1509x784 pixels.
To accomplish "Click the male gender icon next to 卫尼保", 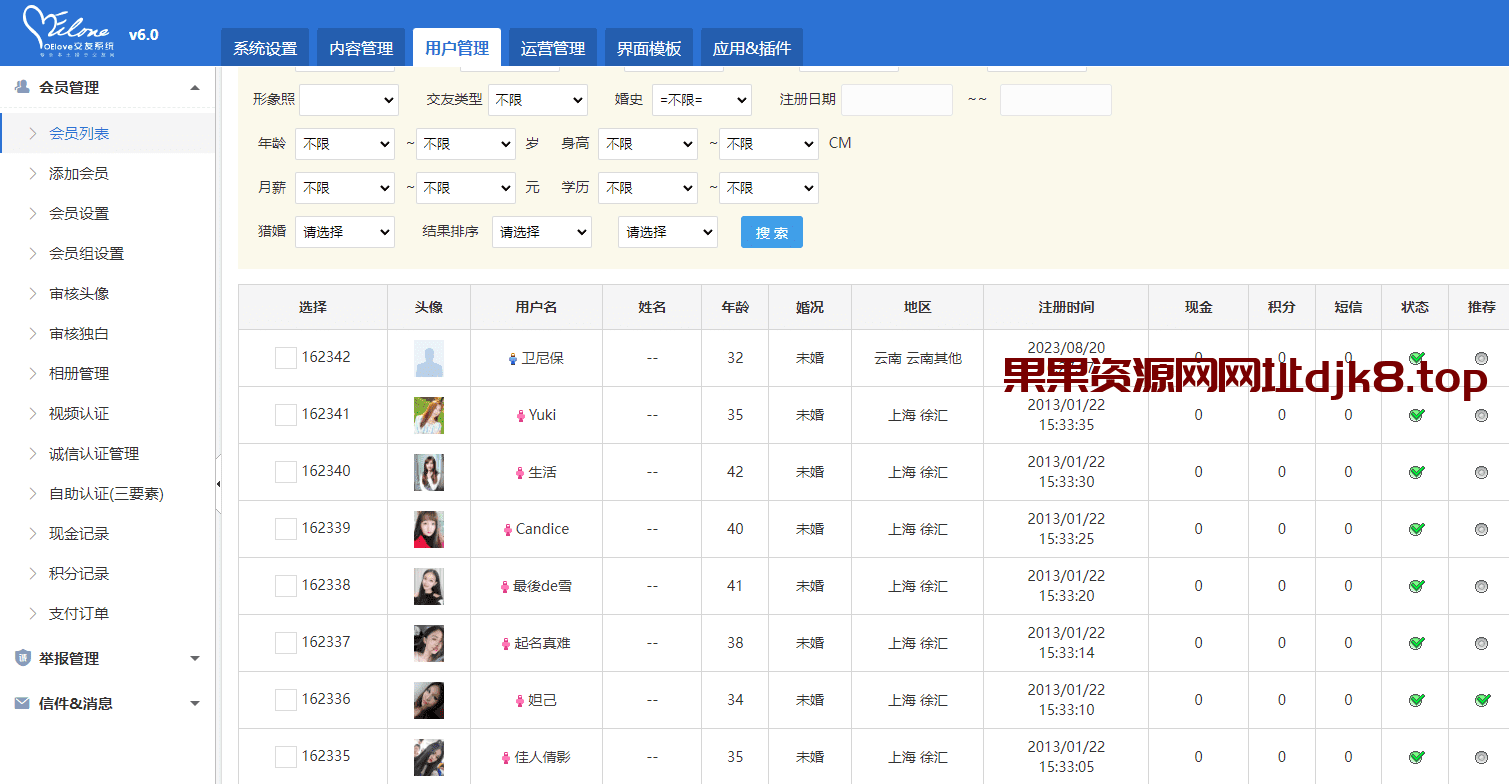I will tap(511, 358).
